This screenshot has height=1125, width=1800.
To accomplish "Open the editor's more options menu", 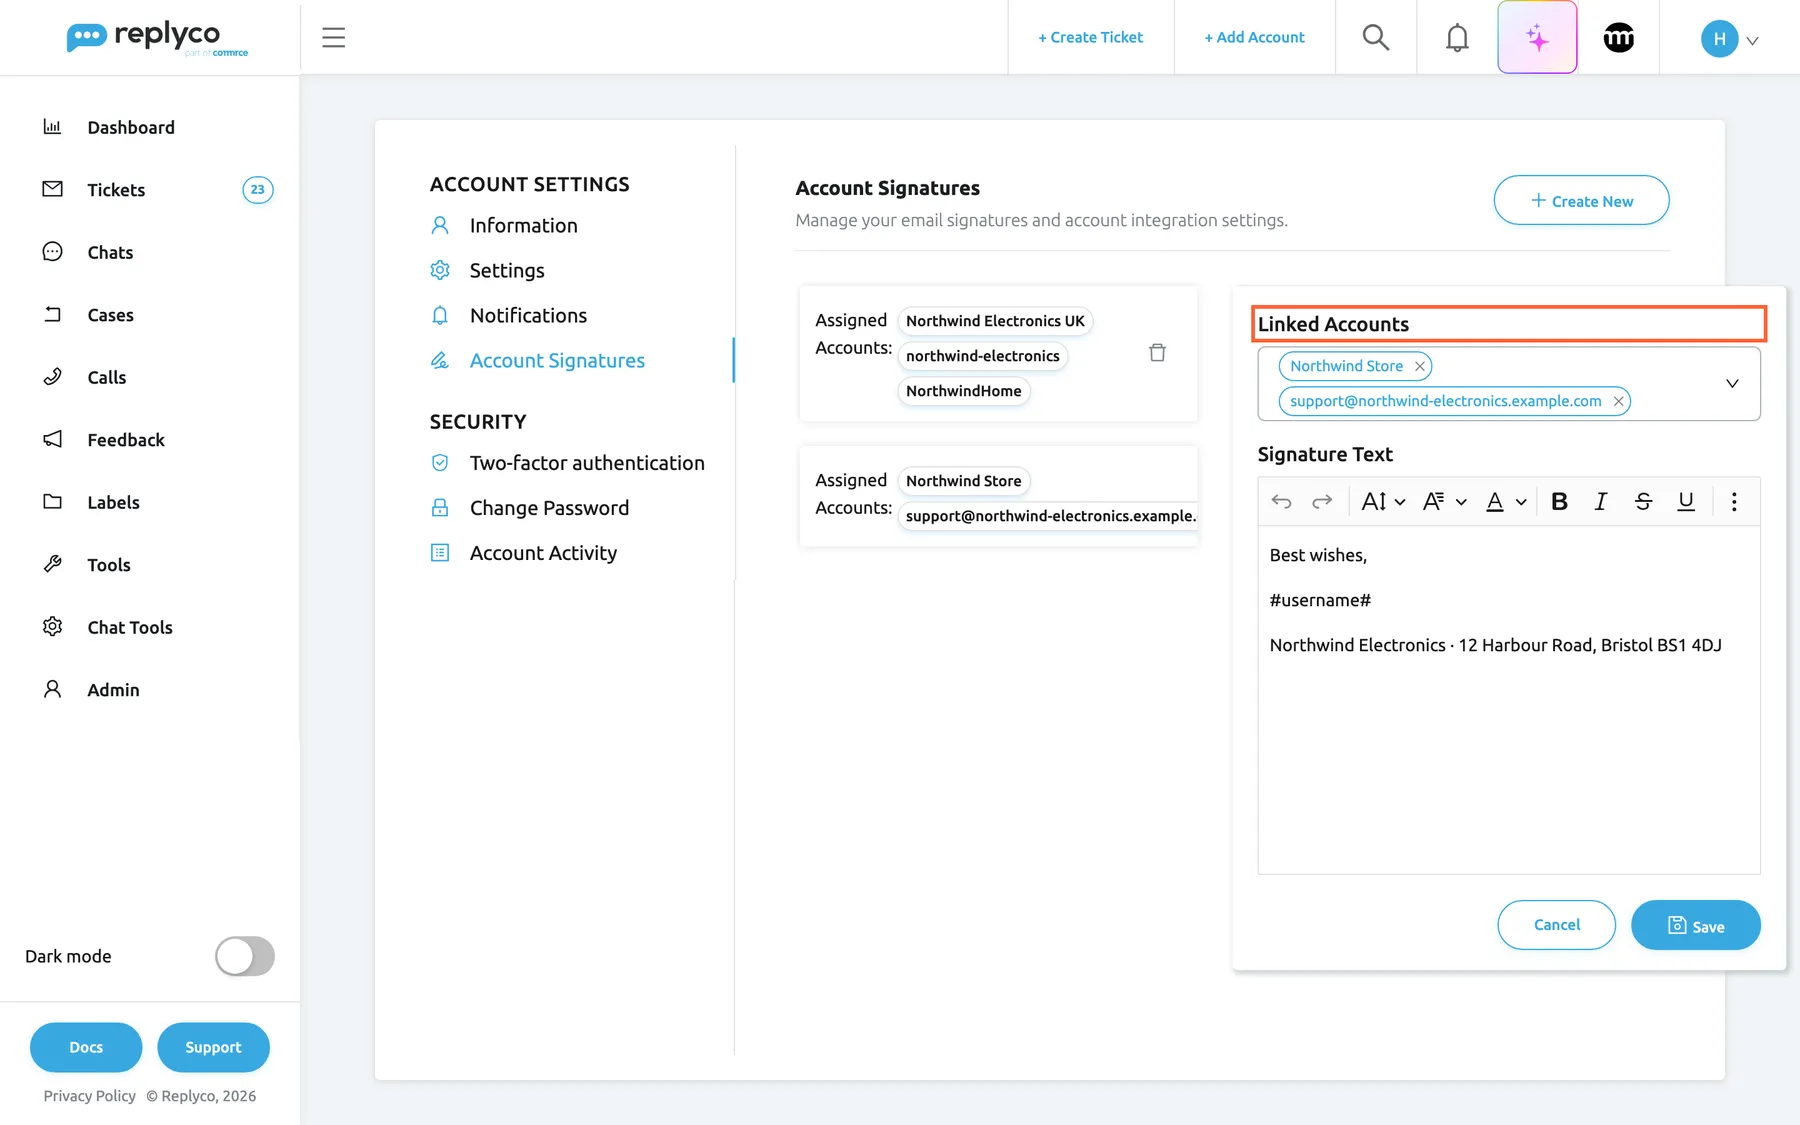I will click(1734, 501).
